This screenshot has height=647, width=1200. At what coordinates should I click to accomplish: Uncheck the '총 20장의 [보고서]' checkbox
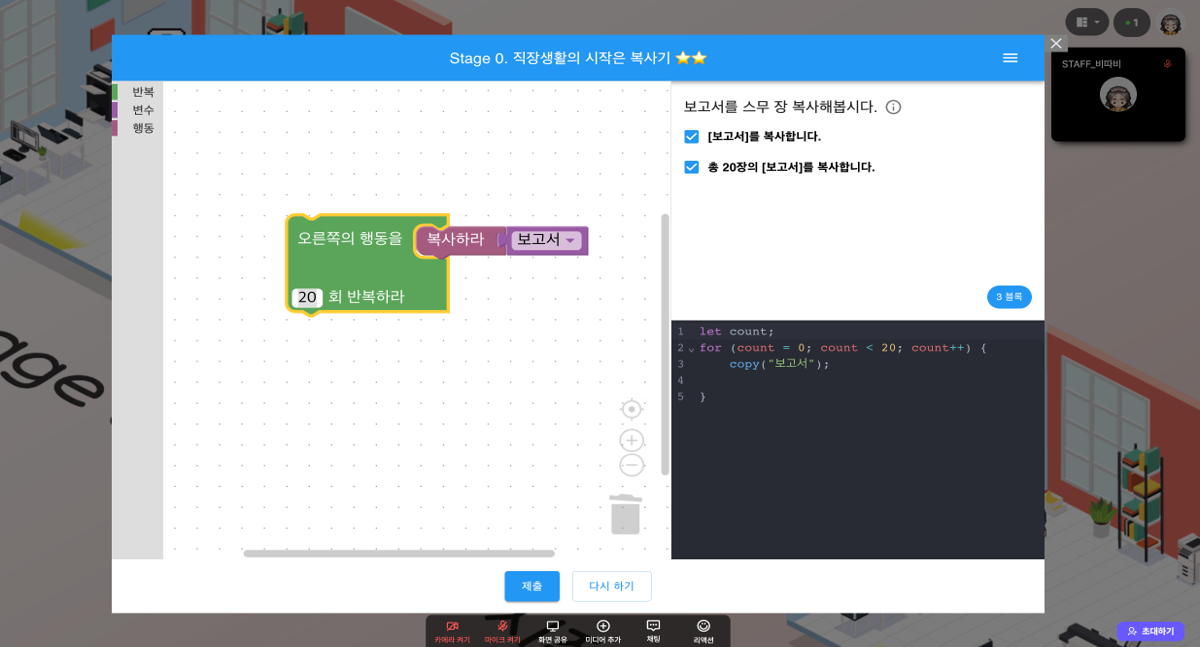pos(690,167)
